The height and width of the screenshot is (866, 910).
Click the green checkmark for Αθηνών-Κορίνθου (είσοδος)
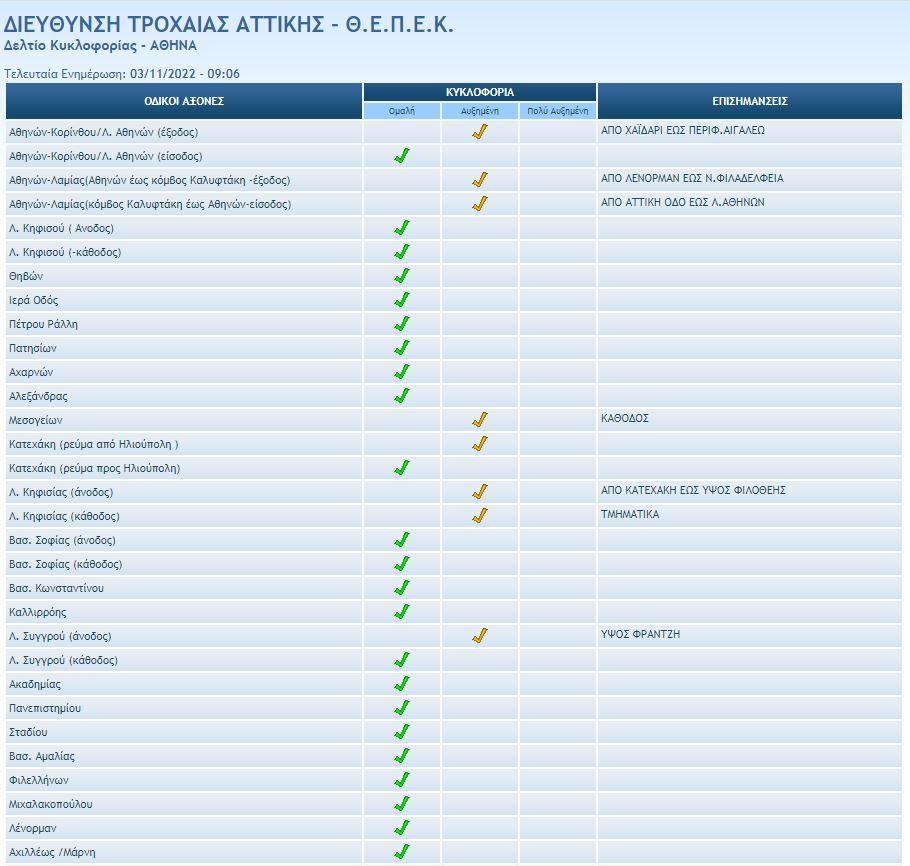pos(402,156)
